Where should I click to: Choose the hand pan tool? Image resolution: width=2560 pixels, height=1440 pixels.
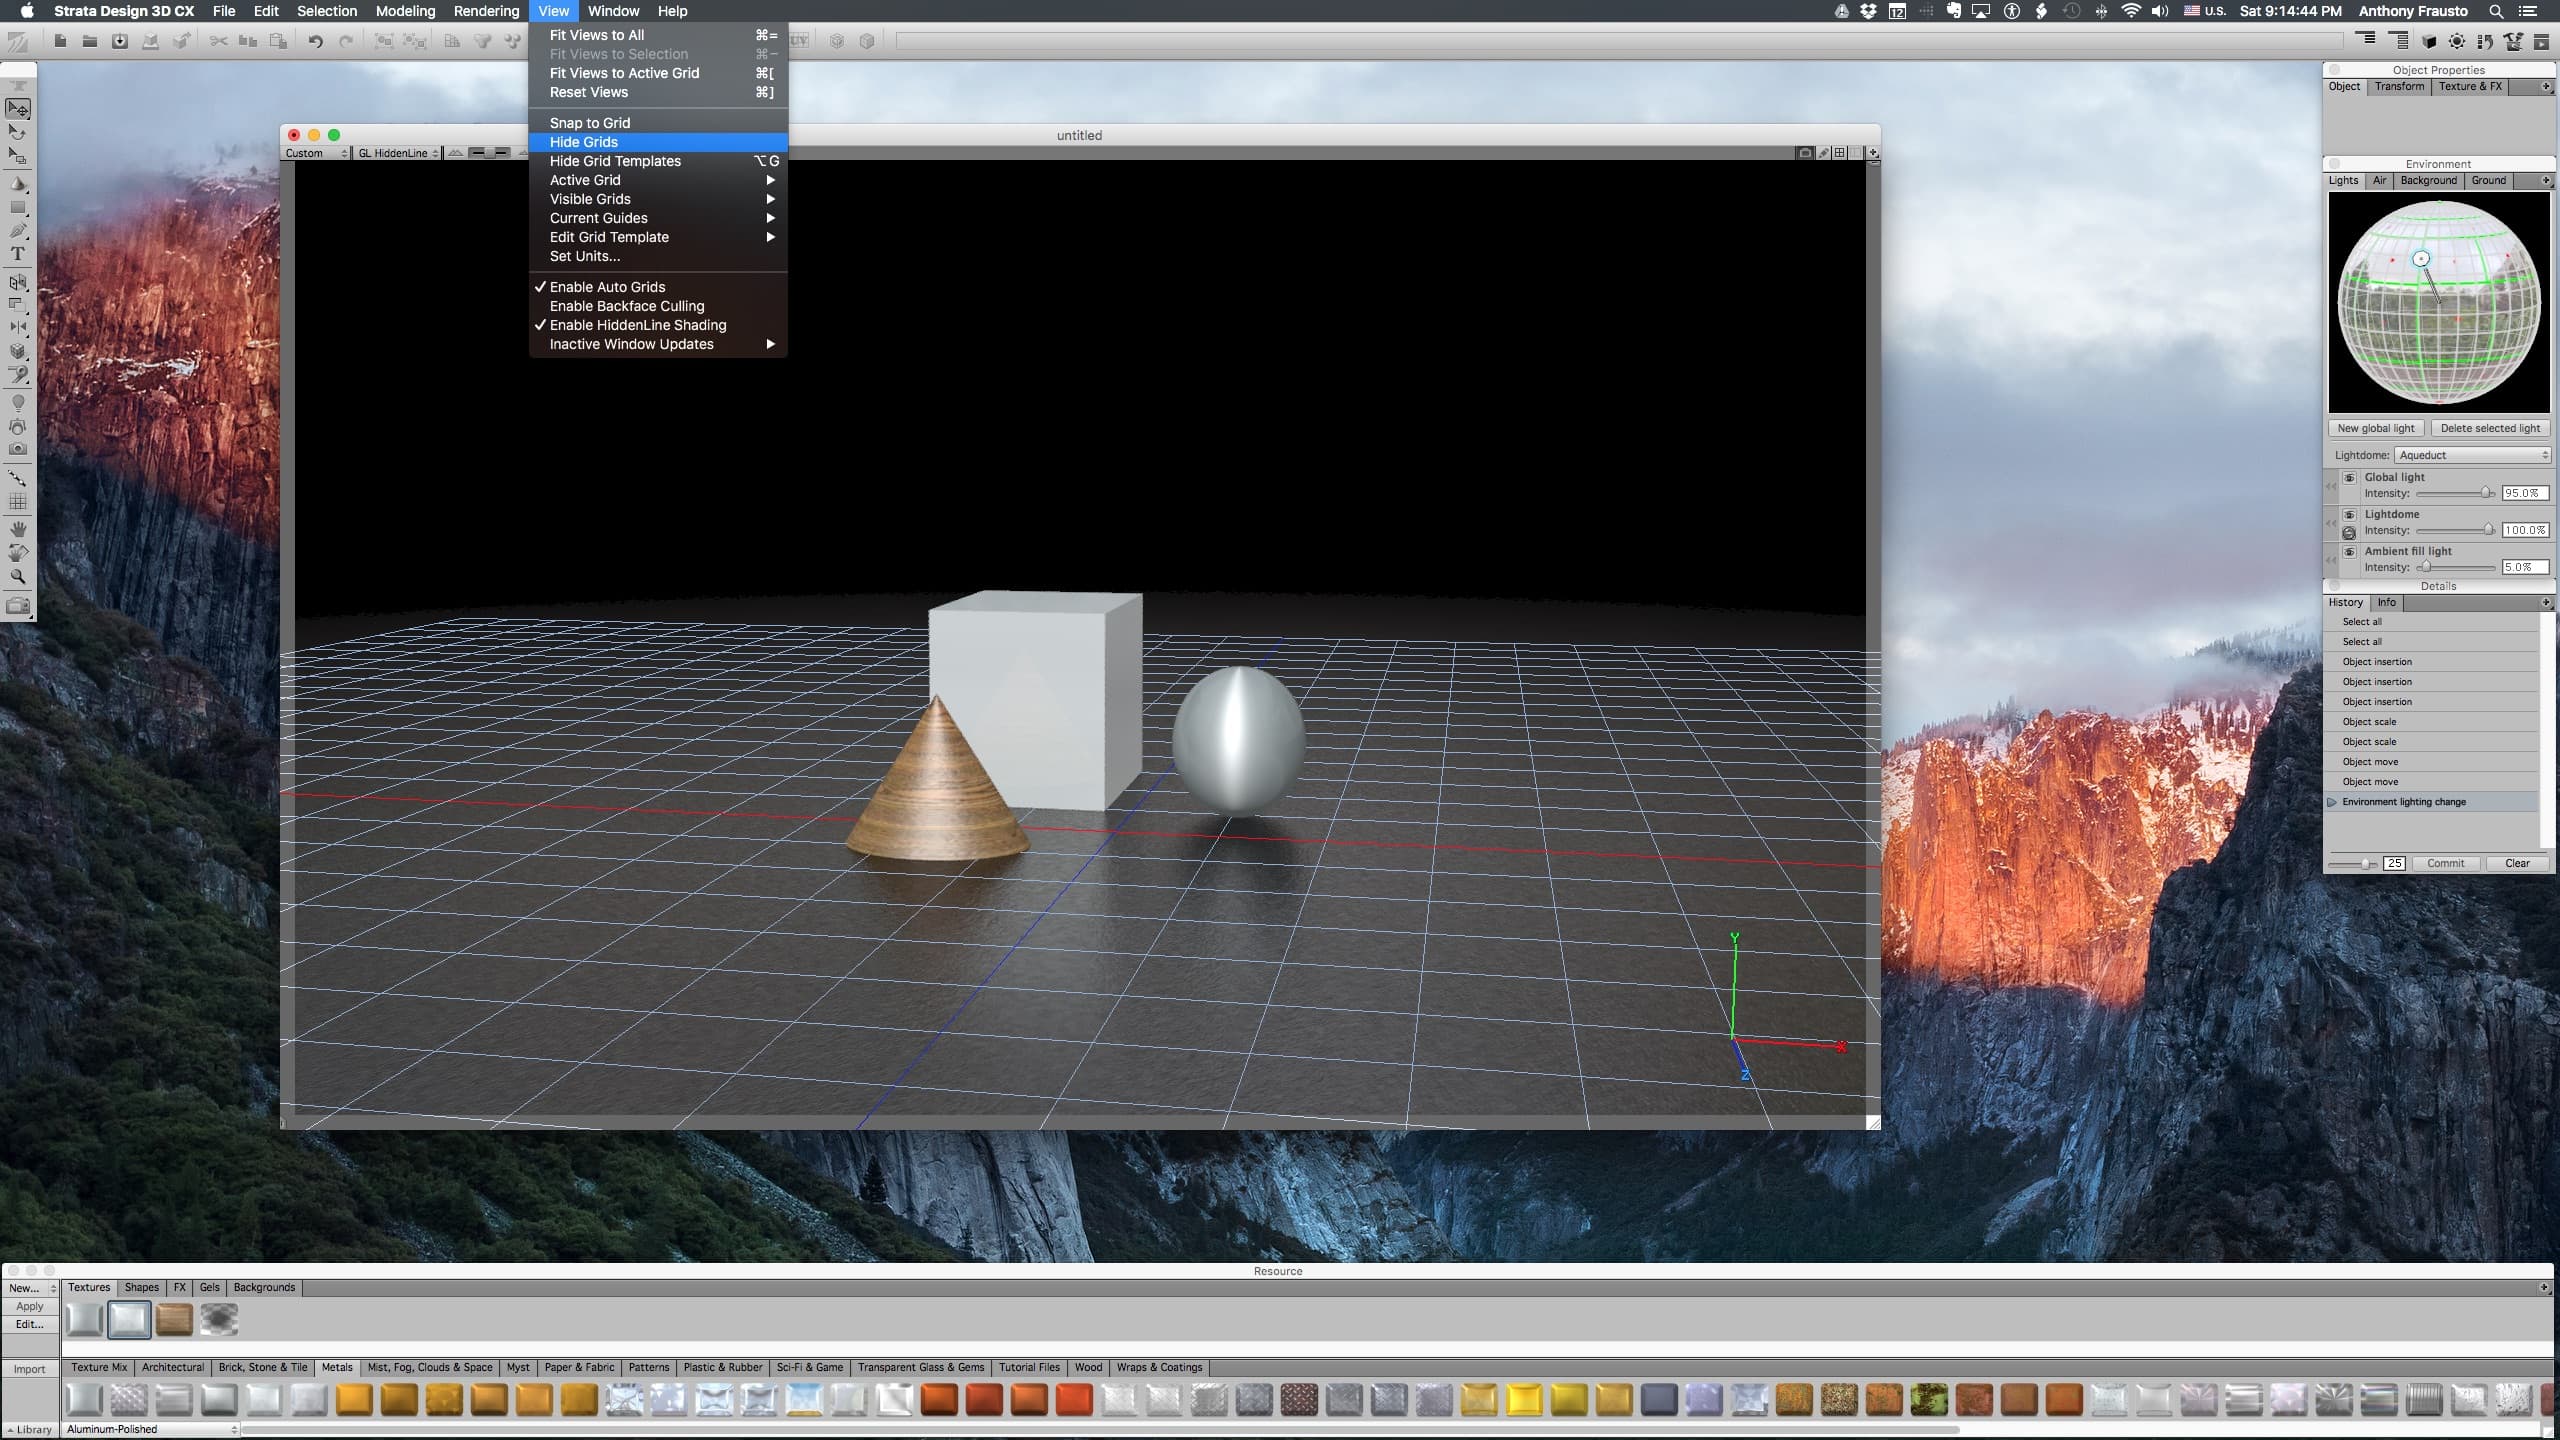17,529
